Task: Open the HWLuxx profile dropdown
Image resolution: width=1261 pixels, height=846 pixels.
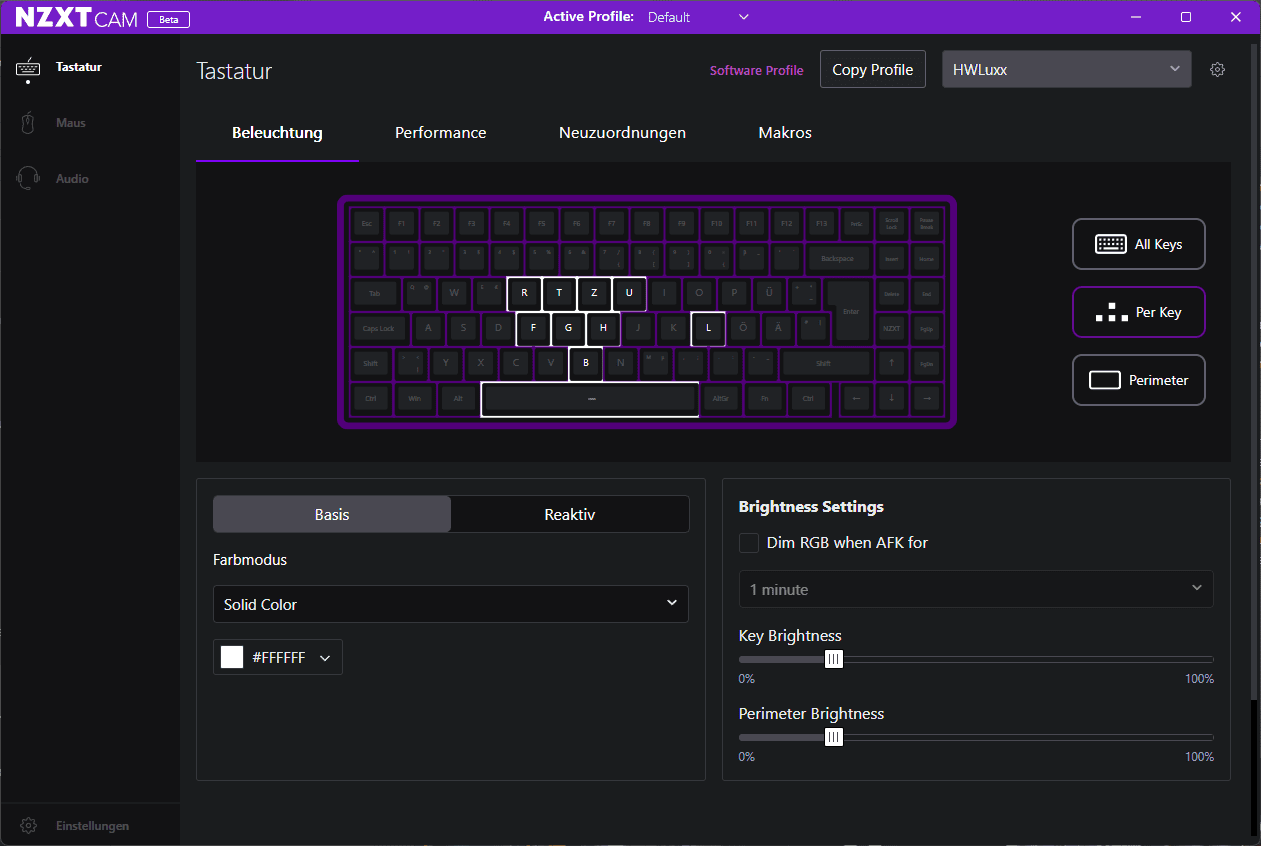Action: 1067,69
